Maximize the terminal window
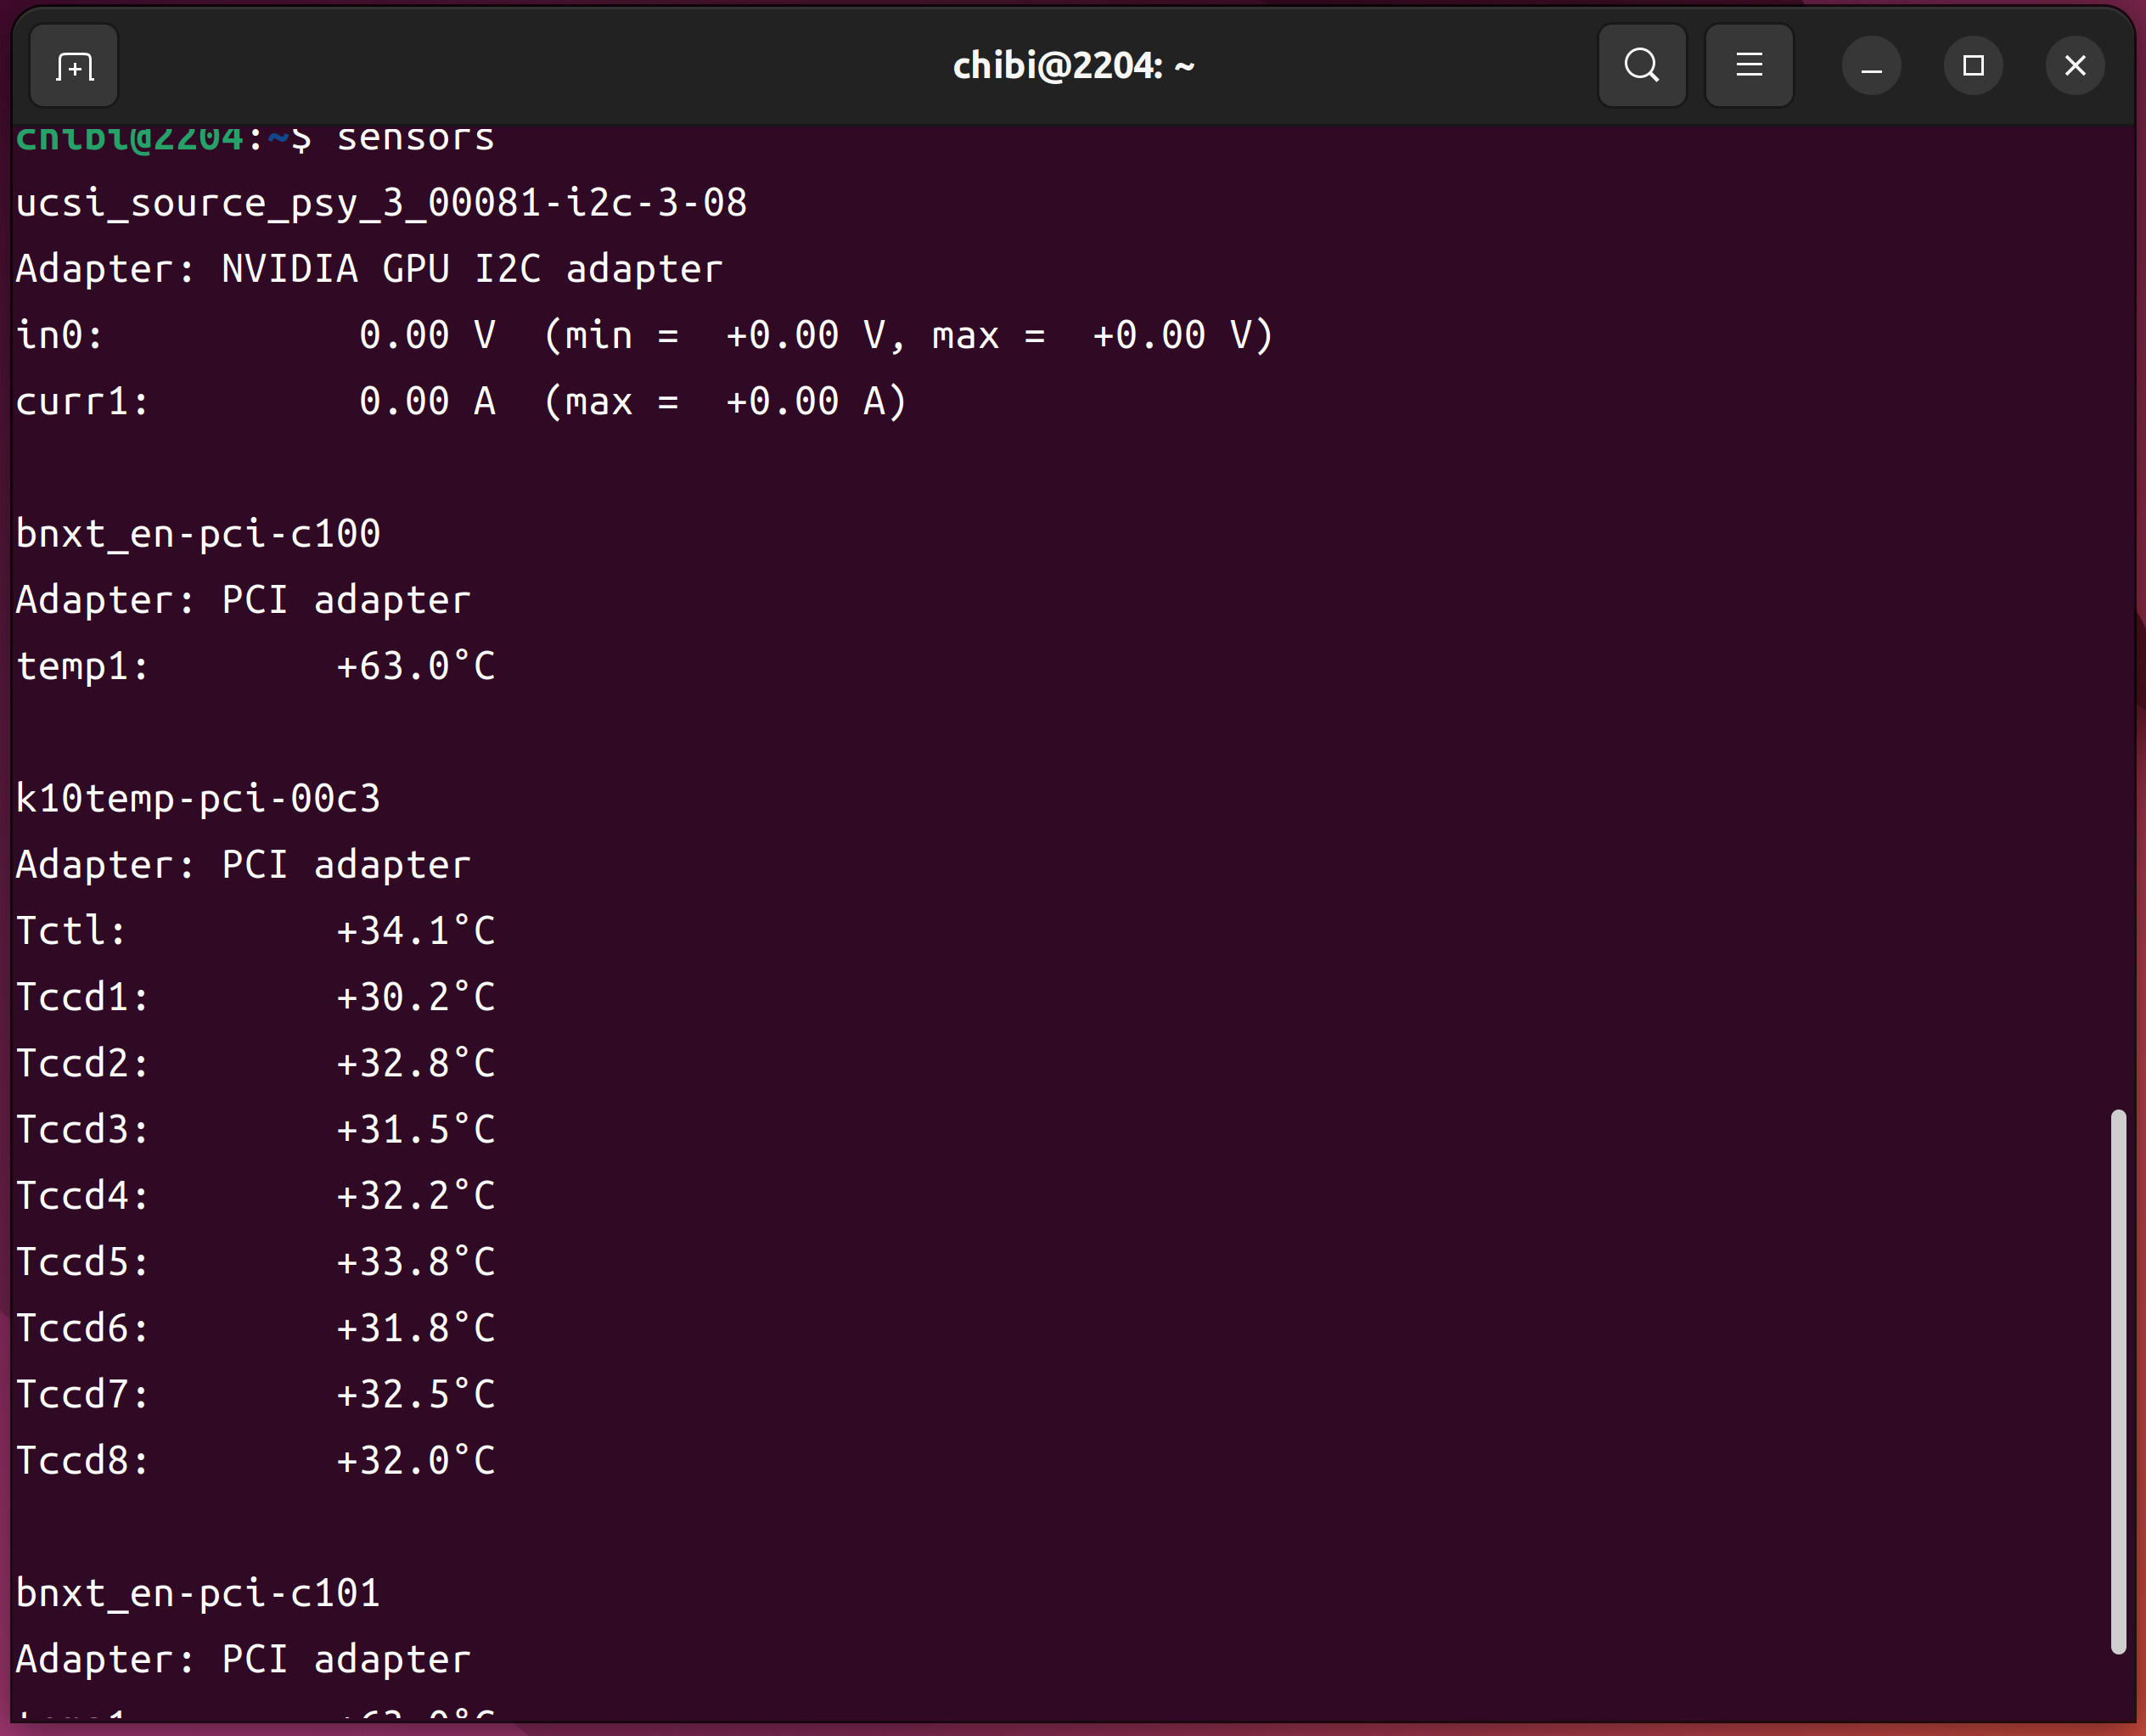Screen dimensions: 2146x1736 1972,66
